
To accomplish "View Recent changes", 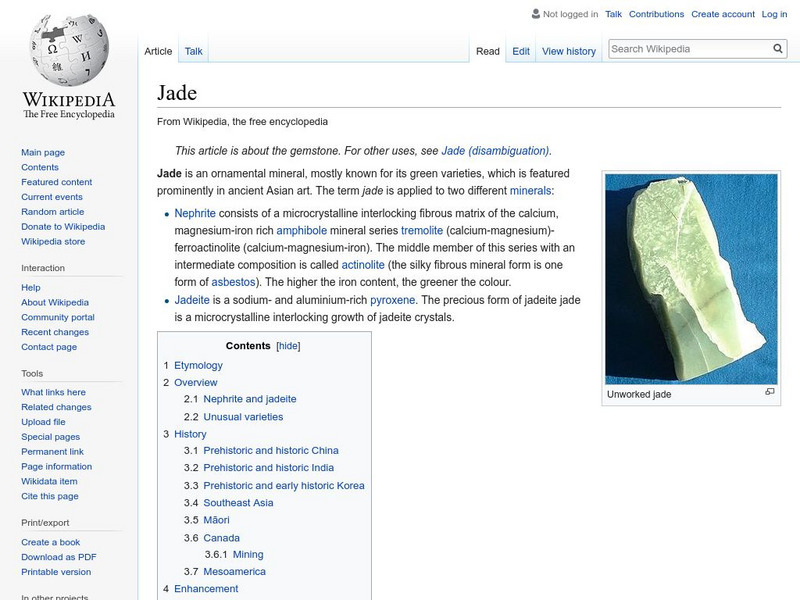I will (55, 332).
